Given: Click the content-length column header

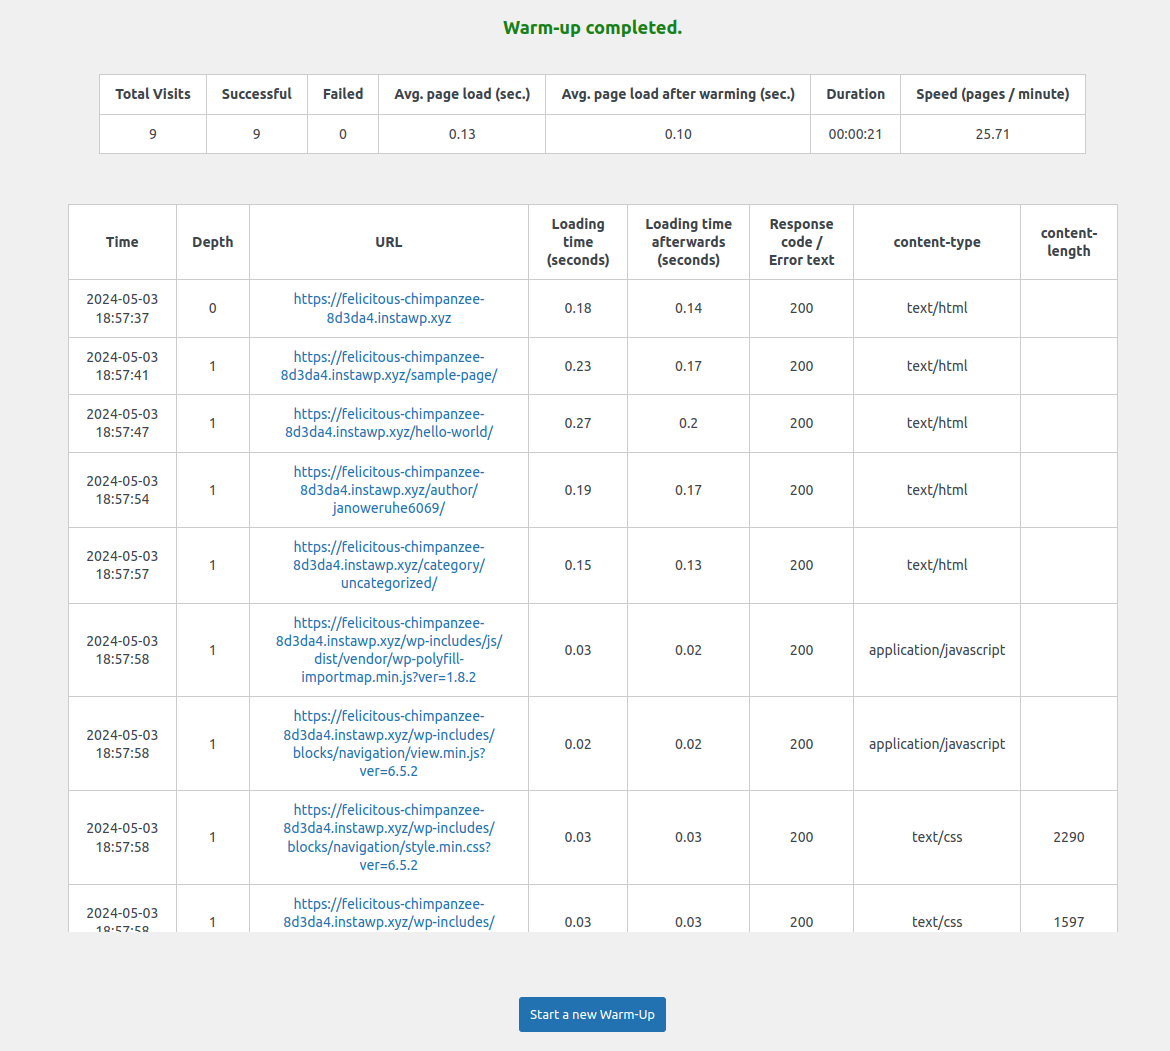Looking at the screenshot, I should point(1069,242).
